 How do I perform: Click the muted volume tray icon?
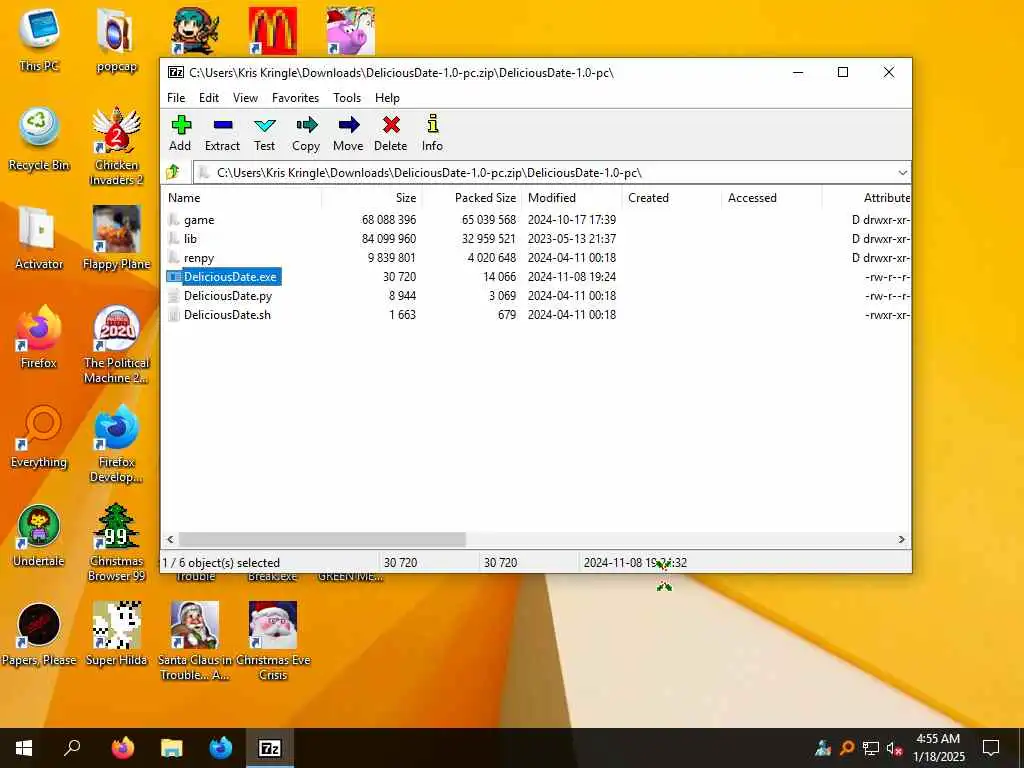pos(894,748)
